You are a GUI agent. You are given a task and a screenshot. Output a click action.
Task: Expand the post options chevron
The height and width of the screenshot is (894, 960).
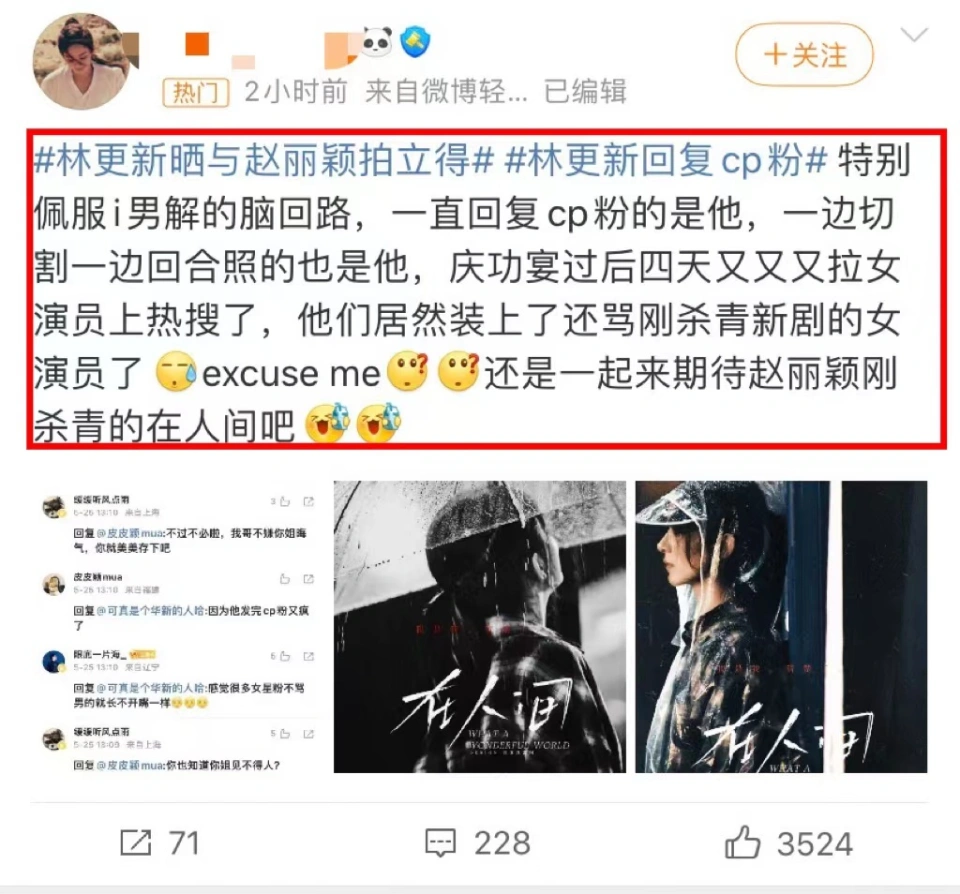tap(914, 35)
